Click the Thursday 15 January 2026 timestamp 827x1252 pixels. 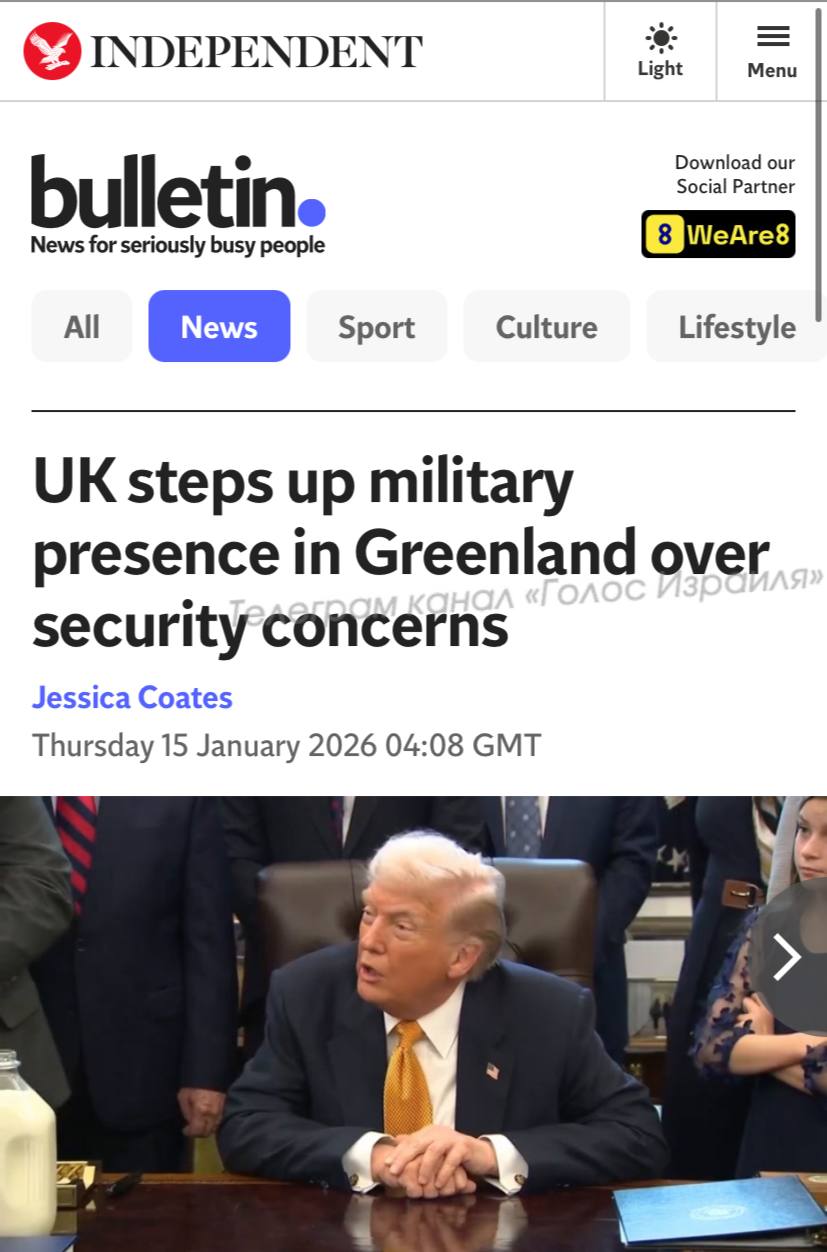coord(287,746)
